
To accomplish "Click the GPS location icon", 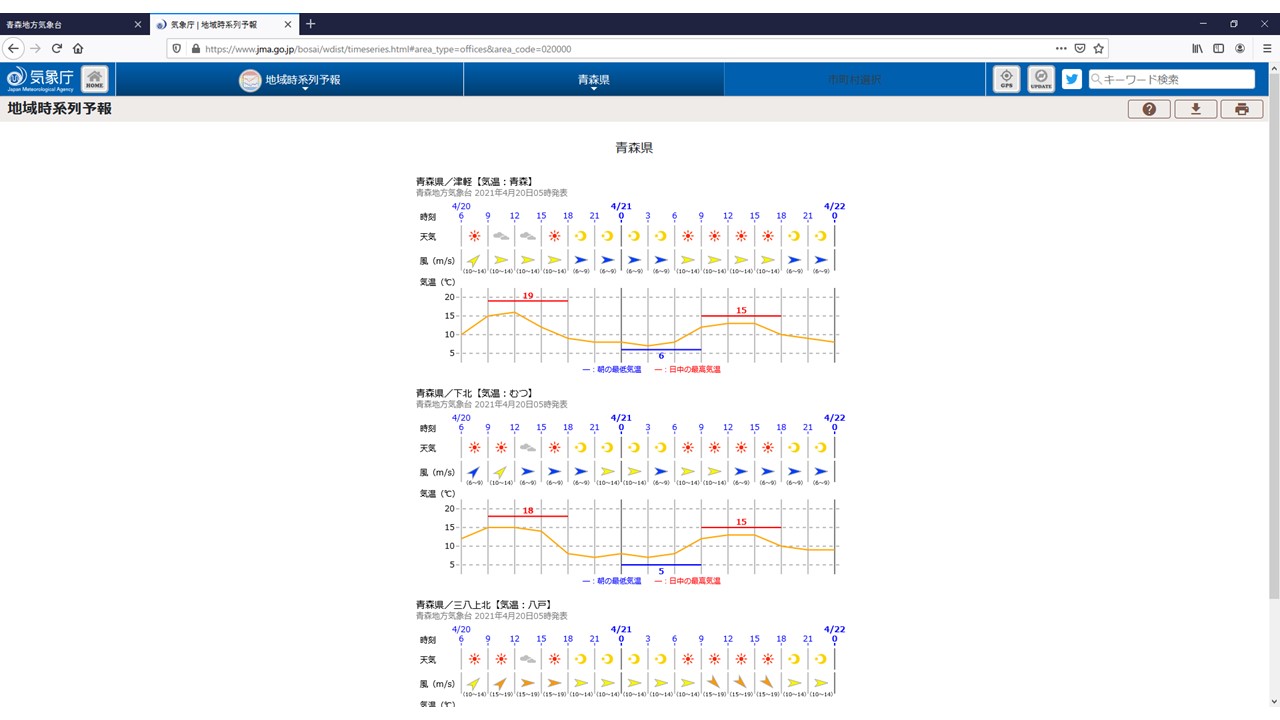I will (x=1006, y=79).
